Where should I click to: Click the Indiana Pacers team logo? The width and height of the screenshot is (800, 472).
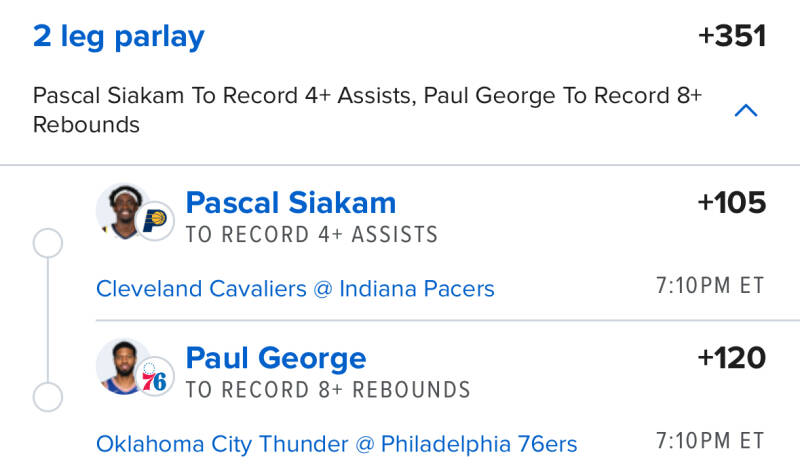[155, 221]
